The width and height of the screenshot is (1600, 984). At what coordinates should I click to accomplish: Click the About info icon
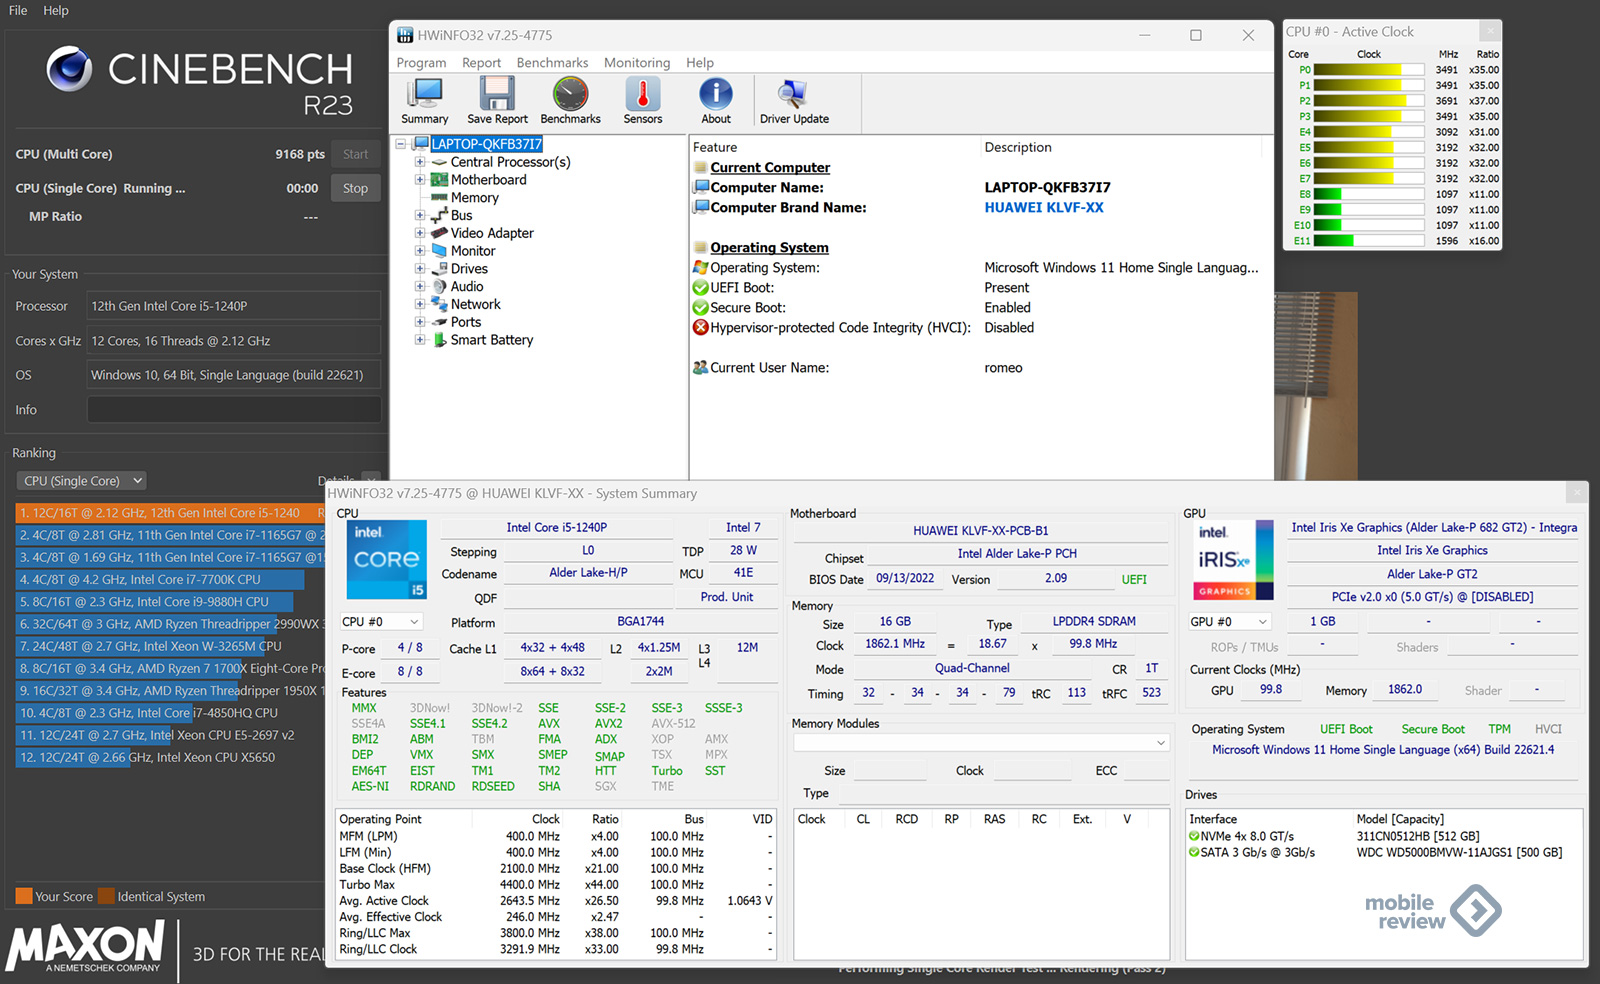pyautogui.click(x=716, y=95)
